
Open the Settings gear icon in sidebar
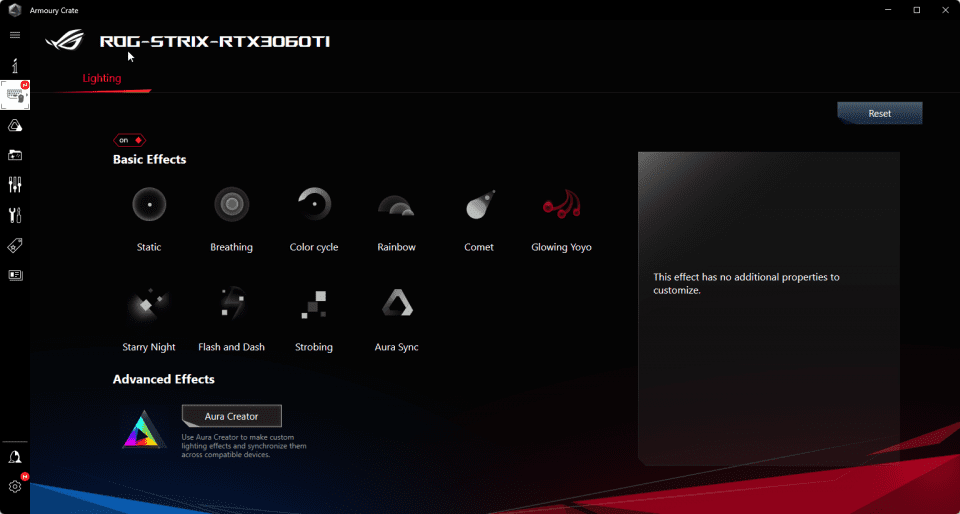point(15,486)
